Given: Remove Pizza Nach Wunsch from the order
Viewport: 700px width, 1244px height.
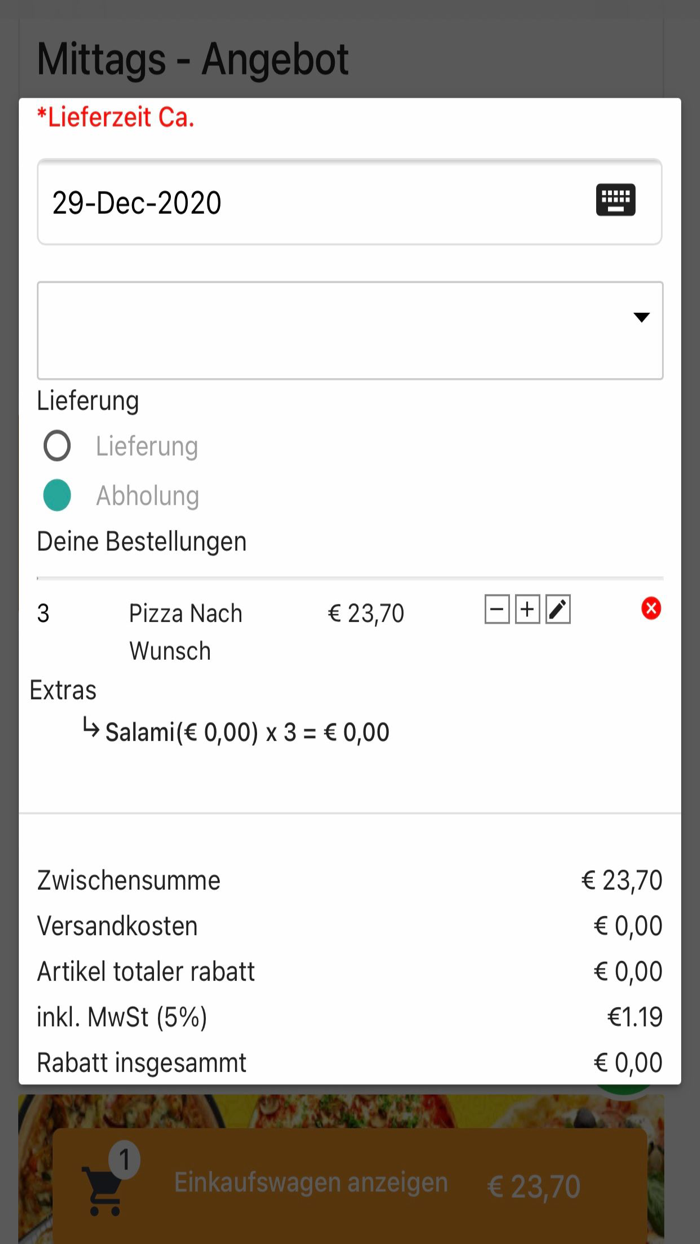Looking at the screenshot, I should (x=652, y=607).
